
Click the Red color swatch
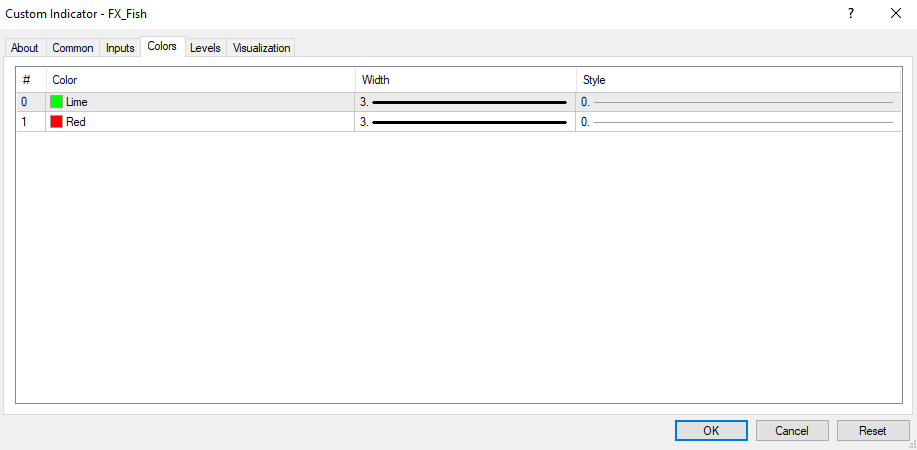[x=57, y=122]
